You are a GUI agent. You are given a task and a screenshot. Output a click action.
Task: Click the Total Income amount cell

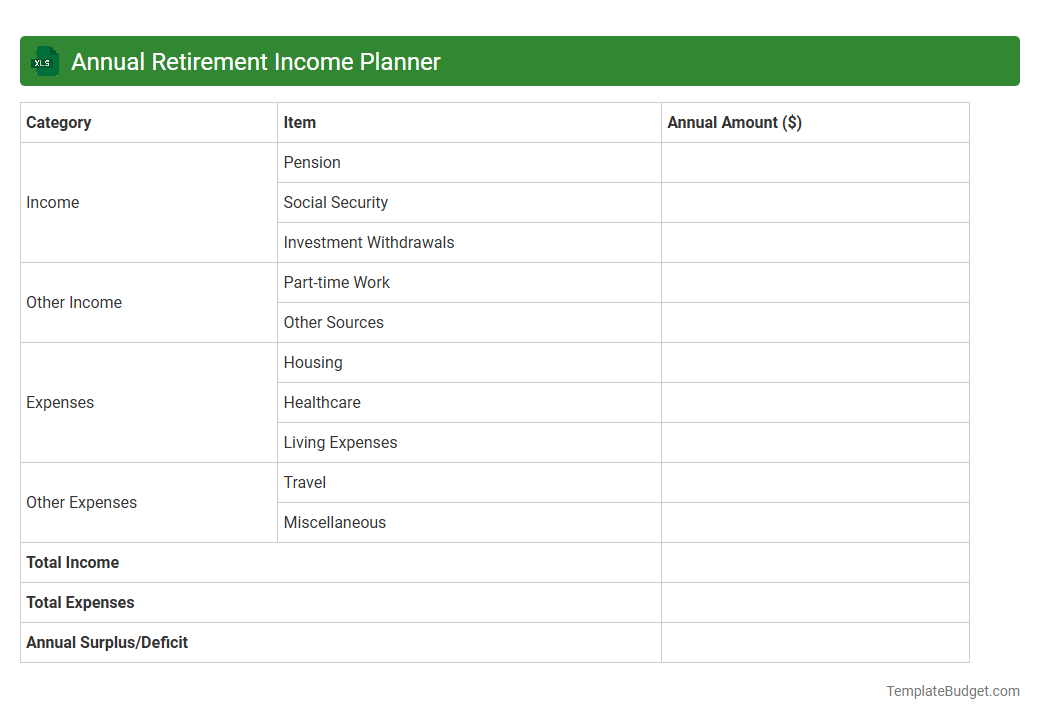pos(814,562)
